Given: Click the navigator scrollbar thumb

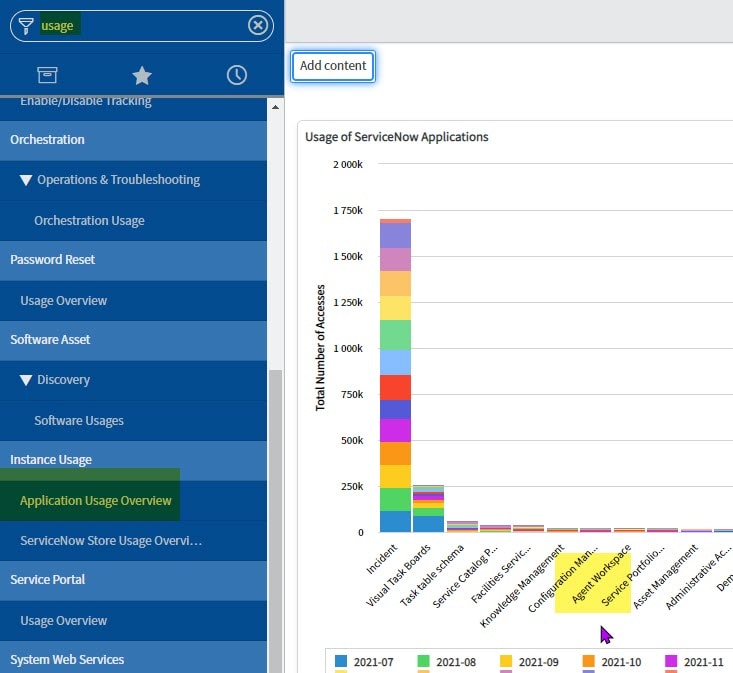Looking at the screenshot, I should (x=275, y=521).
